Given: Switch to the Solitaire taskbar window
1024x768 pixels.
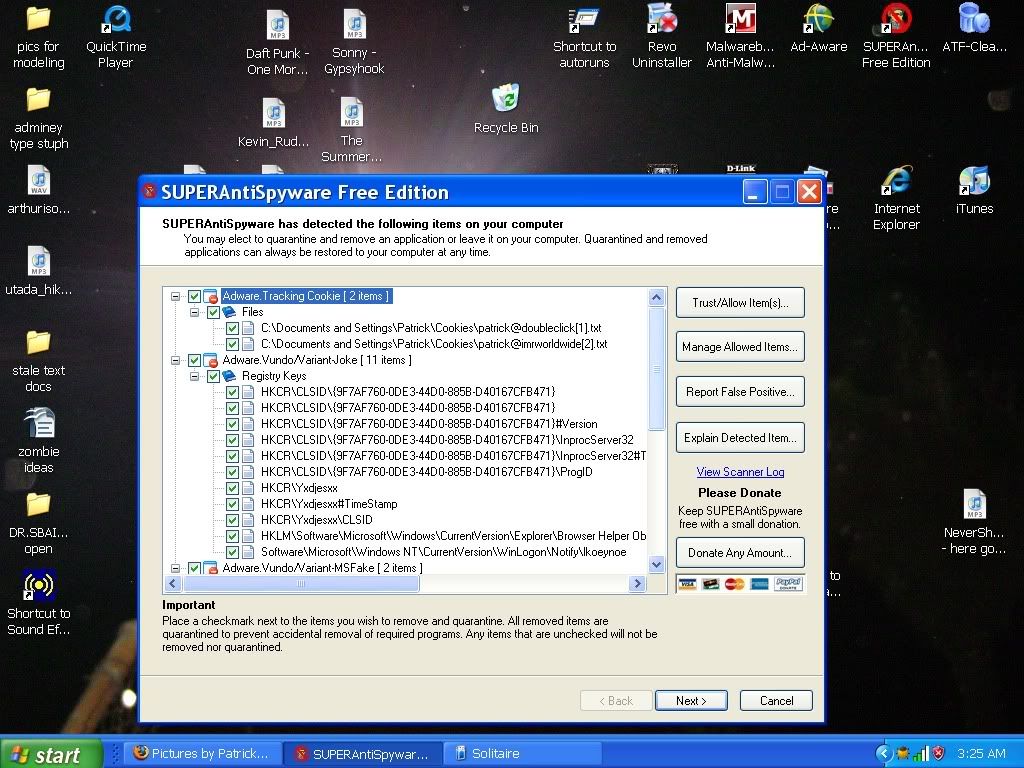Looking at the screenshot, I should (x=522, y=754).
